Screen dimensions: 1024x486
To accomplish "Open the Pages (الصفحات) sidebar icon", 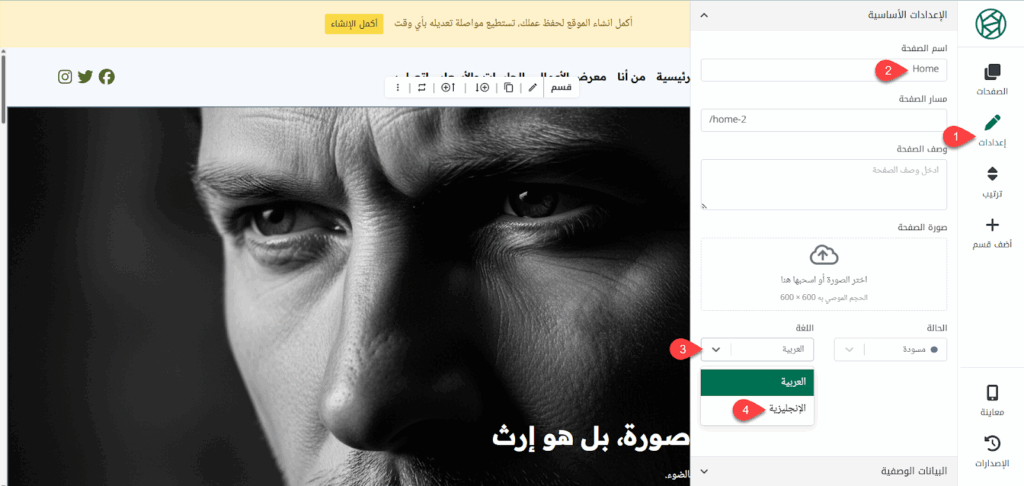I will 991,80.
